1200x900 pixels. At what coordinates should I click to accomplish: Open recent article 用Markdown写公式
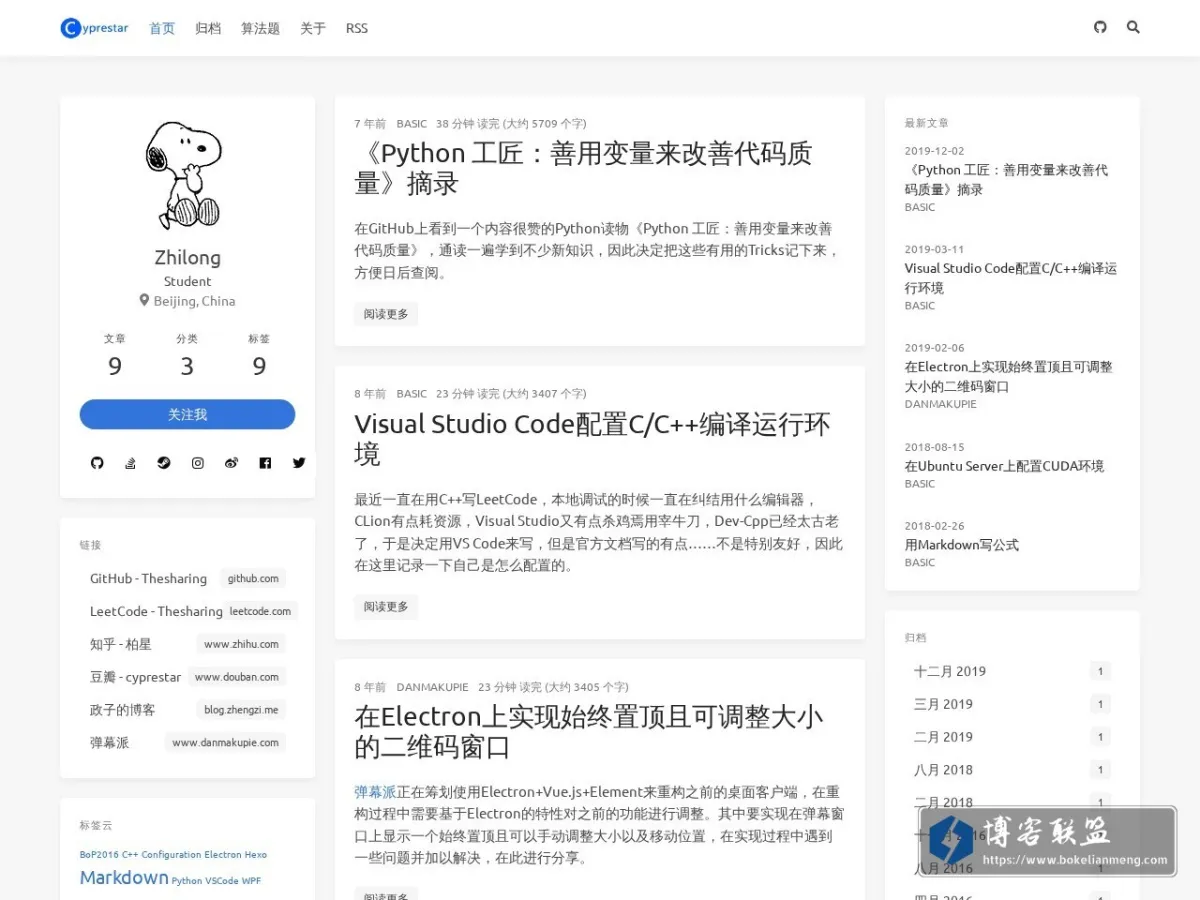point(962,545)
